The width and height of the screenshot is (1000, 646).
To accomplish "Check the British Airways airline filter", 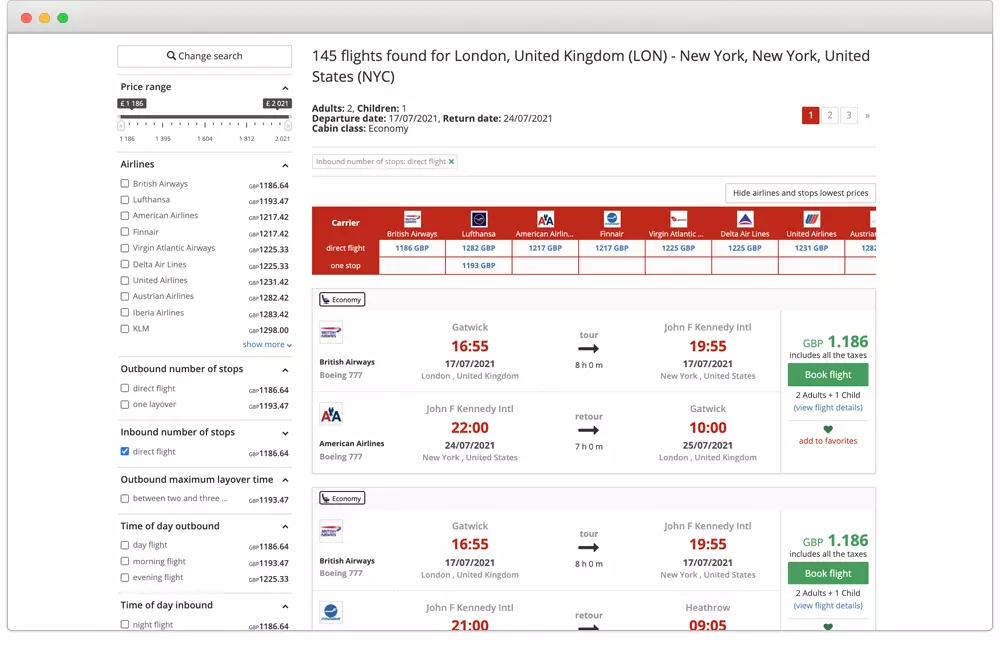I will [124, 184].
